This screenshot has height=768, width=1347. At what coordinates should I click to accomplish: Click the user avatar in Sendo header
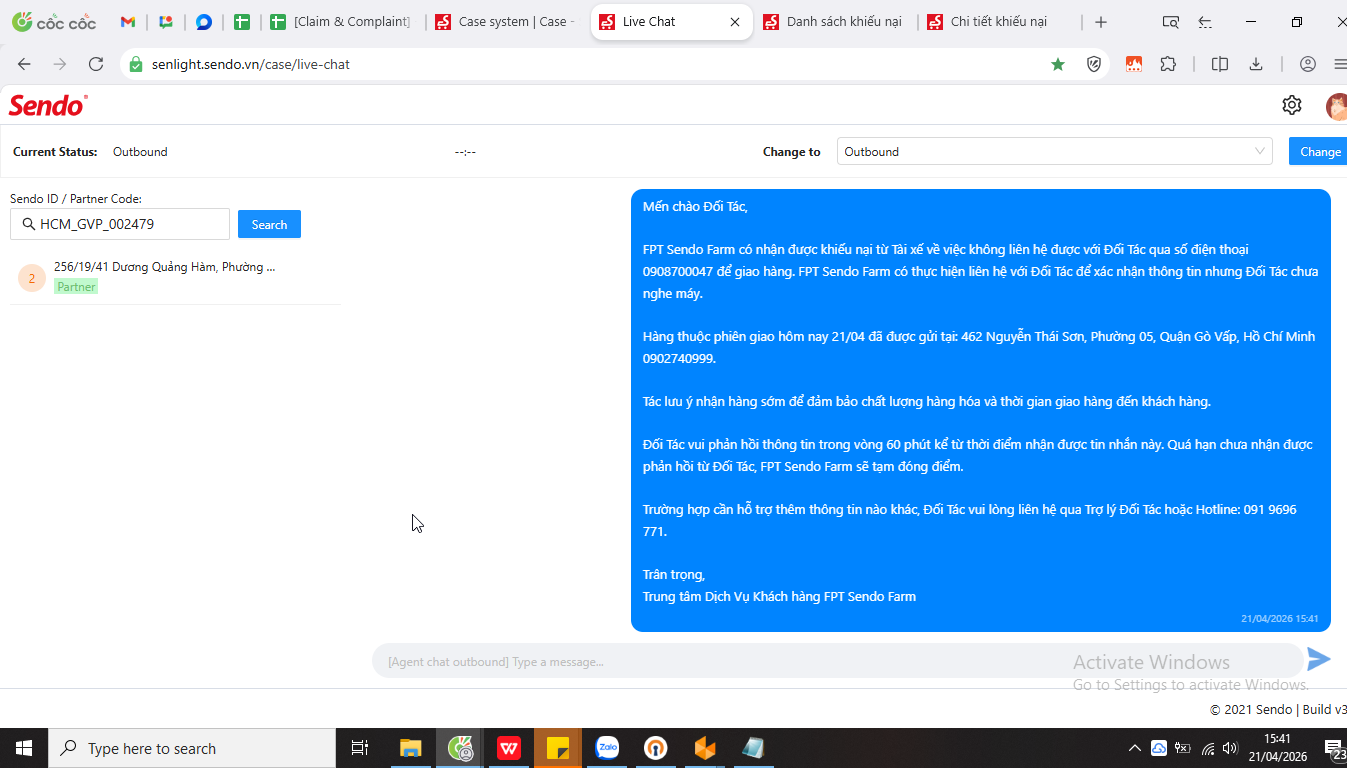(x=1336, y=105)
